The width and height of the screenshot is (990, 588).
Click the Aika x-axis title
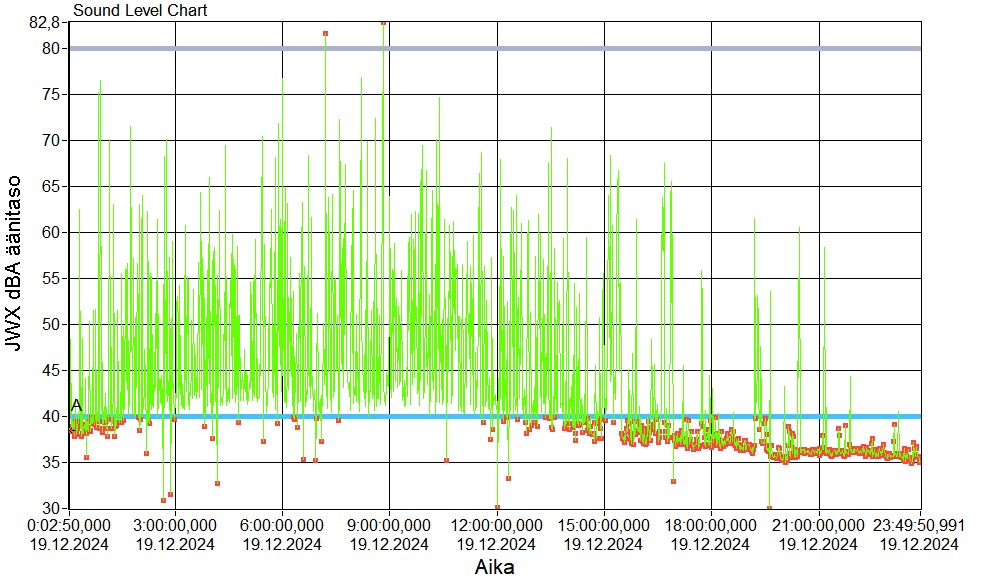click(x=495, y=567)
